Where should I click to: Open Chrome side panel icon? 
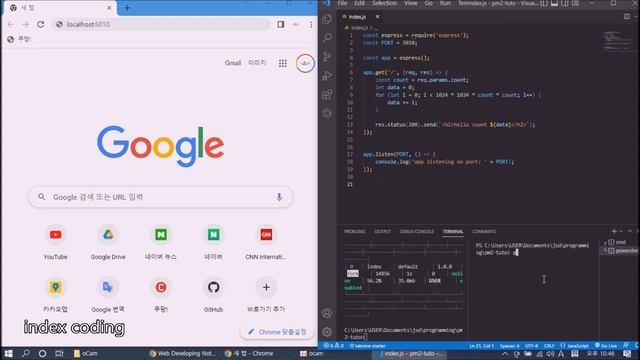tap(281, 24)
